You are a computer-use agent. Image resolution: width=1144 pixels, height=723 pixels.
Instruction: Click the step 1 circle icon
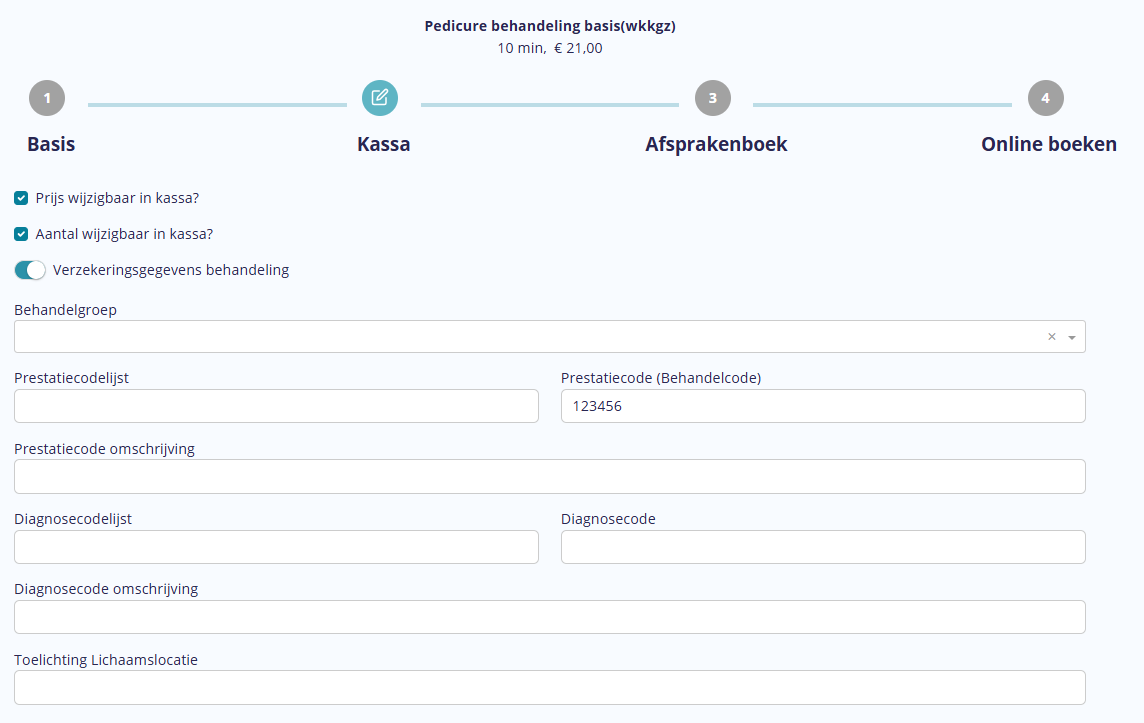tap(47, 98)
